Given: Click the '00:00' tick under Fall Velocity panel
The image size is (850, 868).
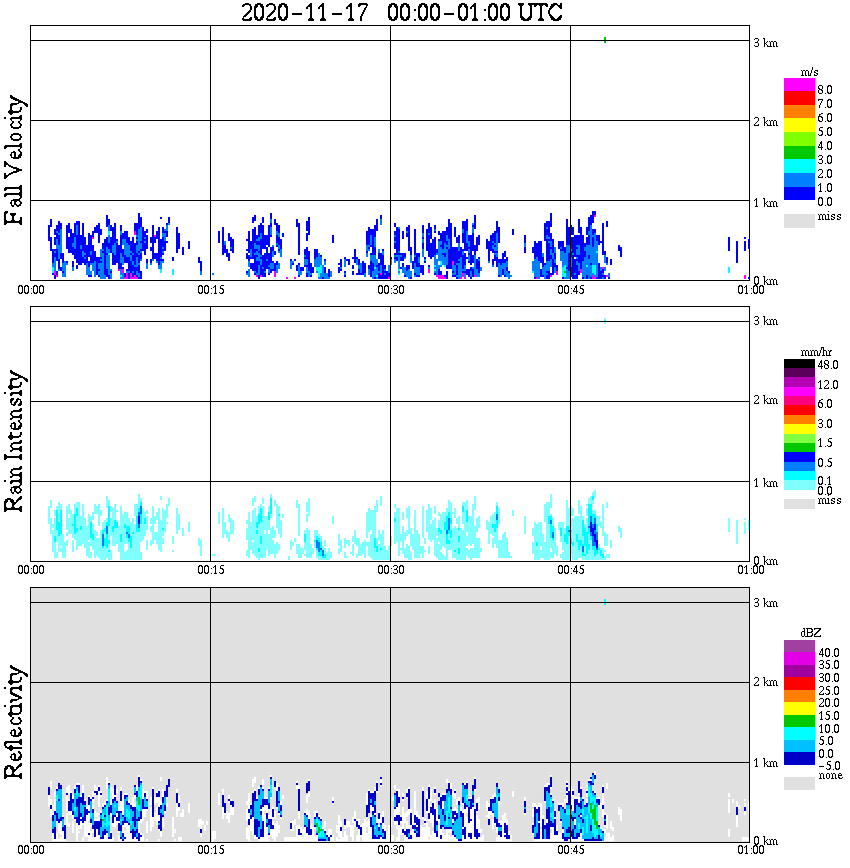Looking at the screenshot, I should pyautogui.click(x=30, y=290).
